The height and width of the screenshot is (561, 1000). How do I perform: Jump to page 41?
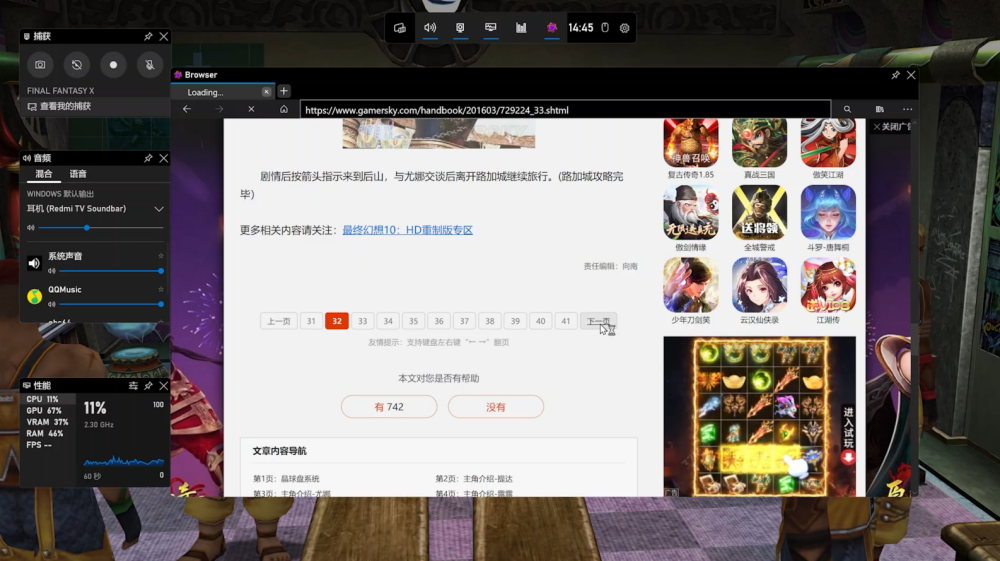566,321
